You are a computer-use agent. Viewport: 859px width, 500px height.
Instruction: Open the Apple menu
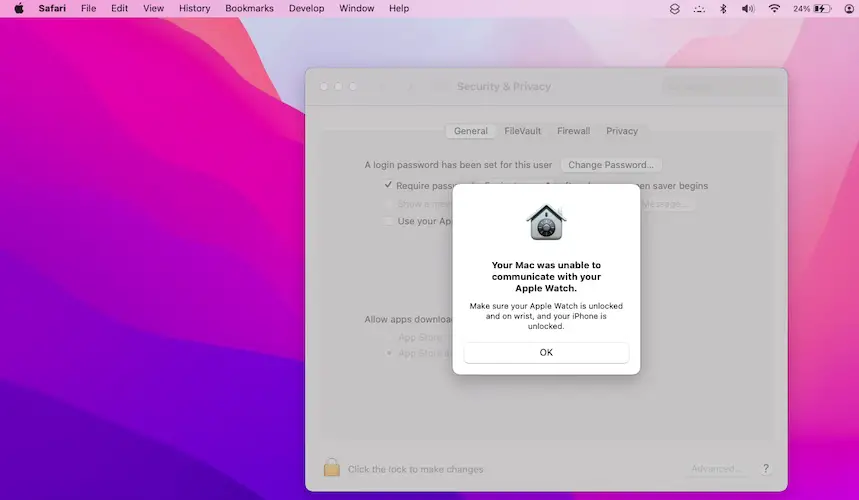tap(18, 8)
